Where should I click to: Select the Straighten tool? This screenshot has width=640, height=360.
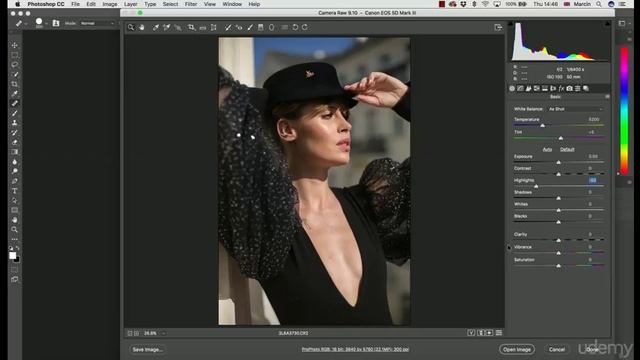click(202, 27)
